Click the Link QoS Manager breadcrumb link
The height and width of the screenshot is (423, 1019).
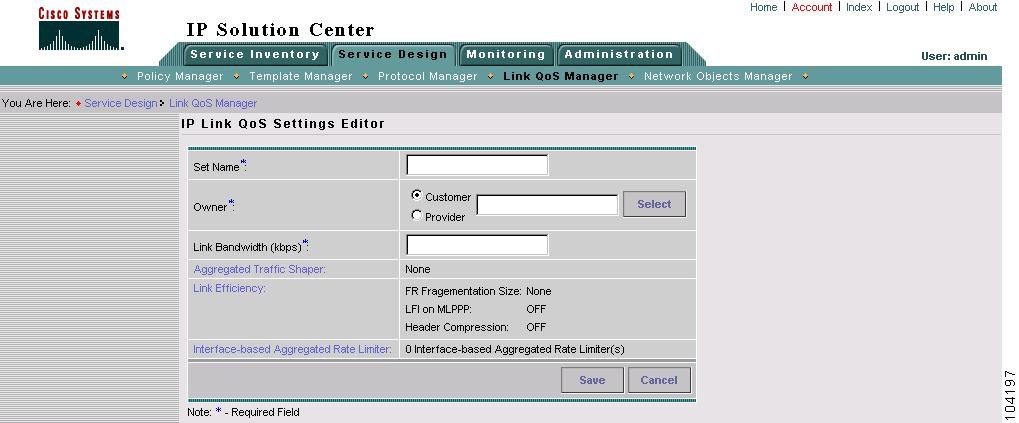213,103
